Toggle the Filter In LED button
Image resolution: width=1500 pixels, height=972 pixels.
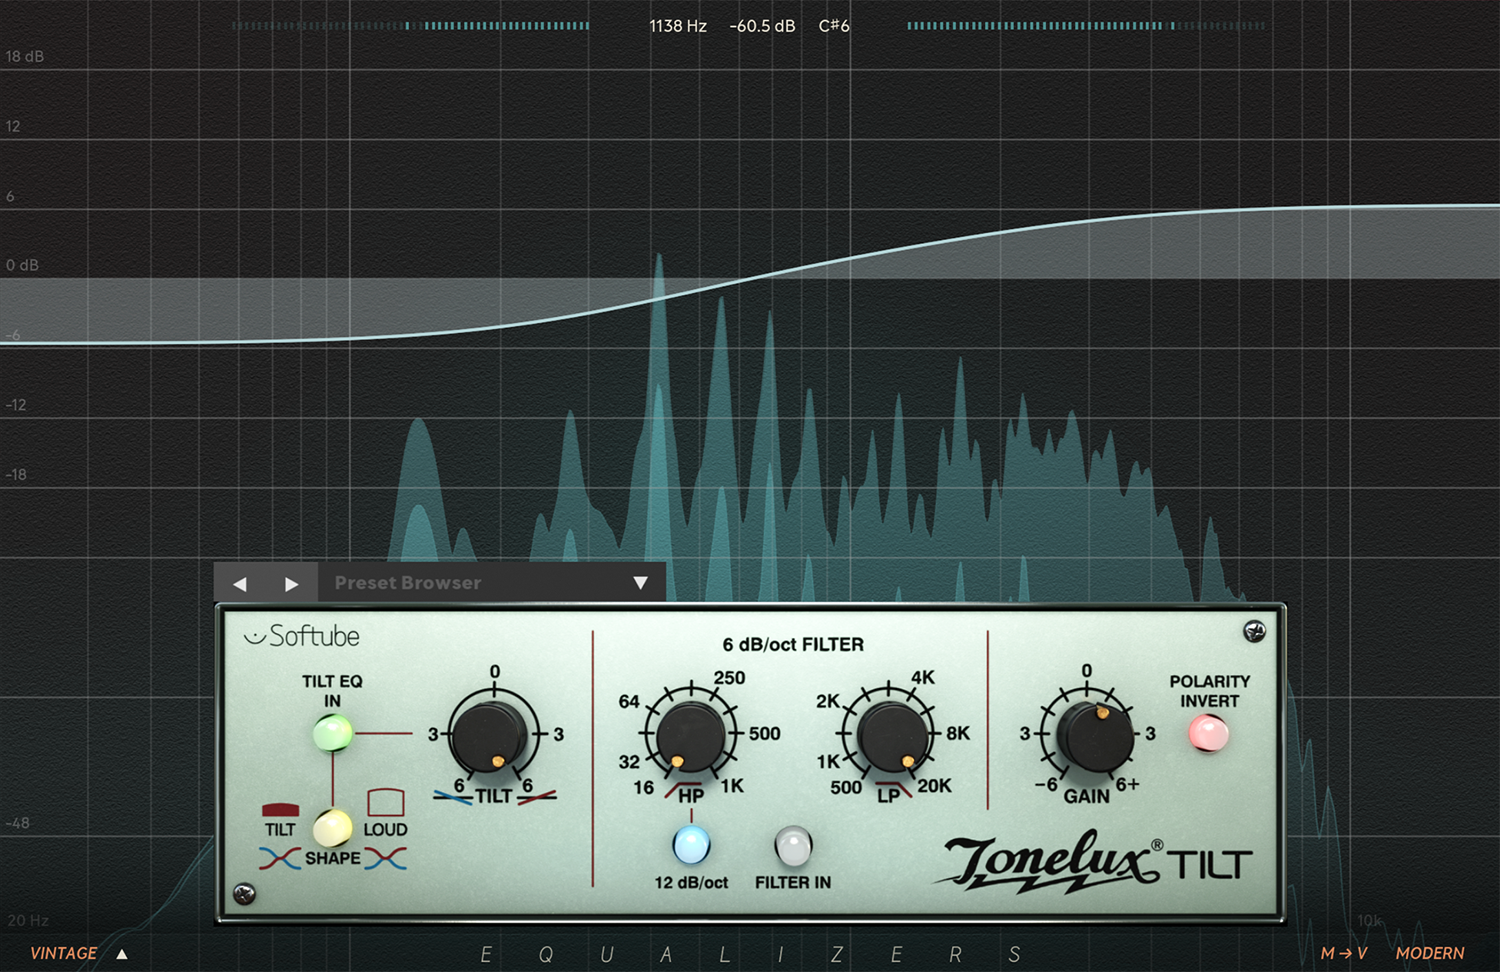(793, 847)
